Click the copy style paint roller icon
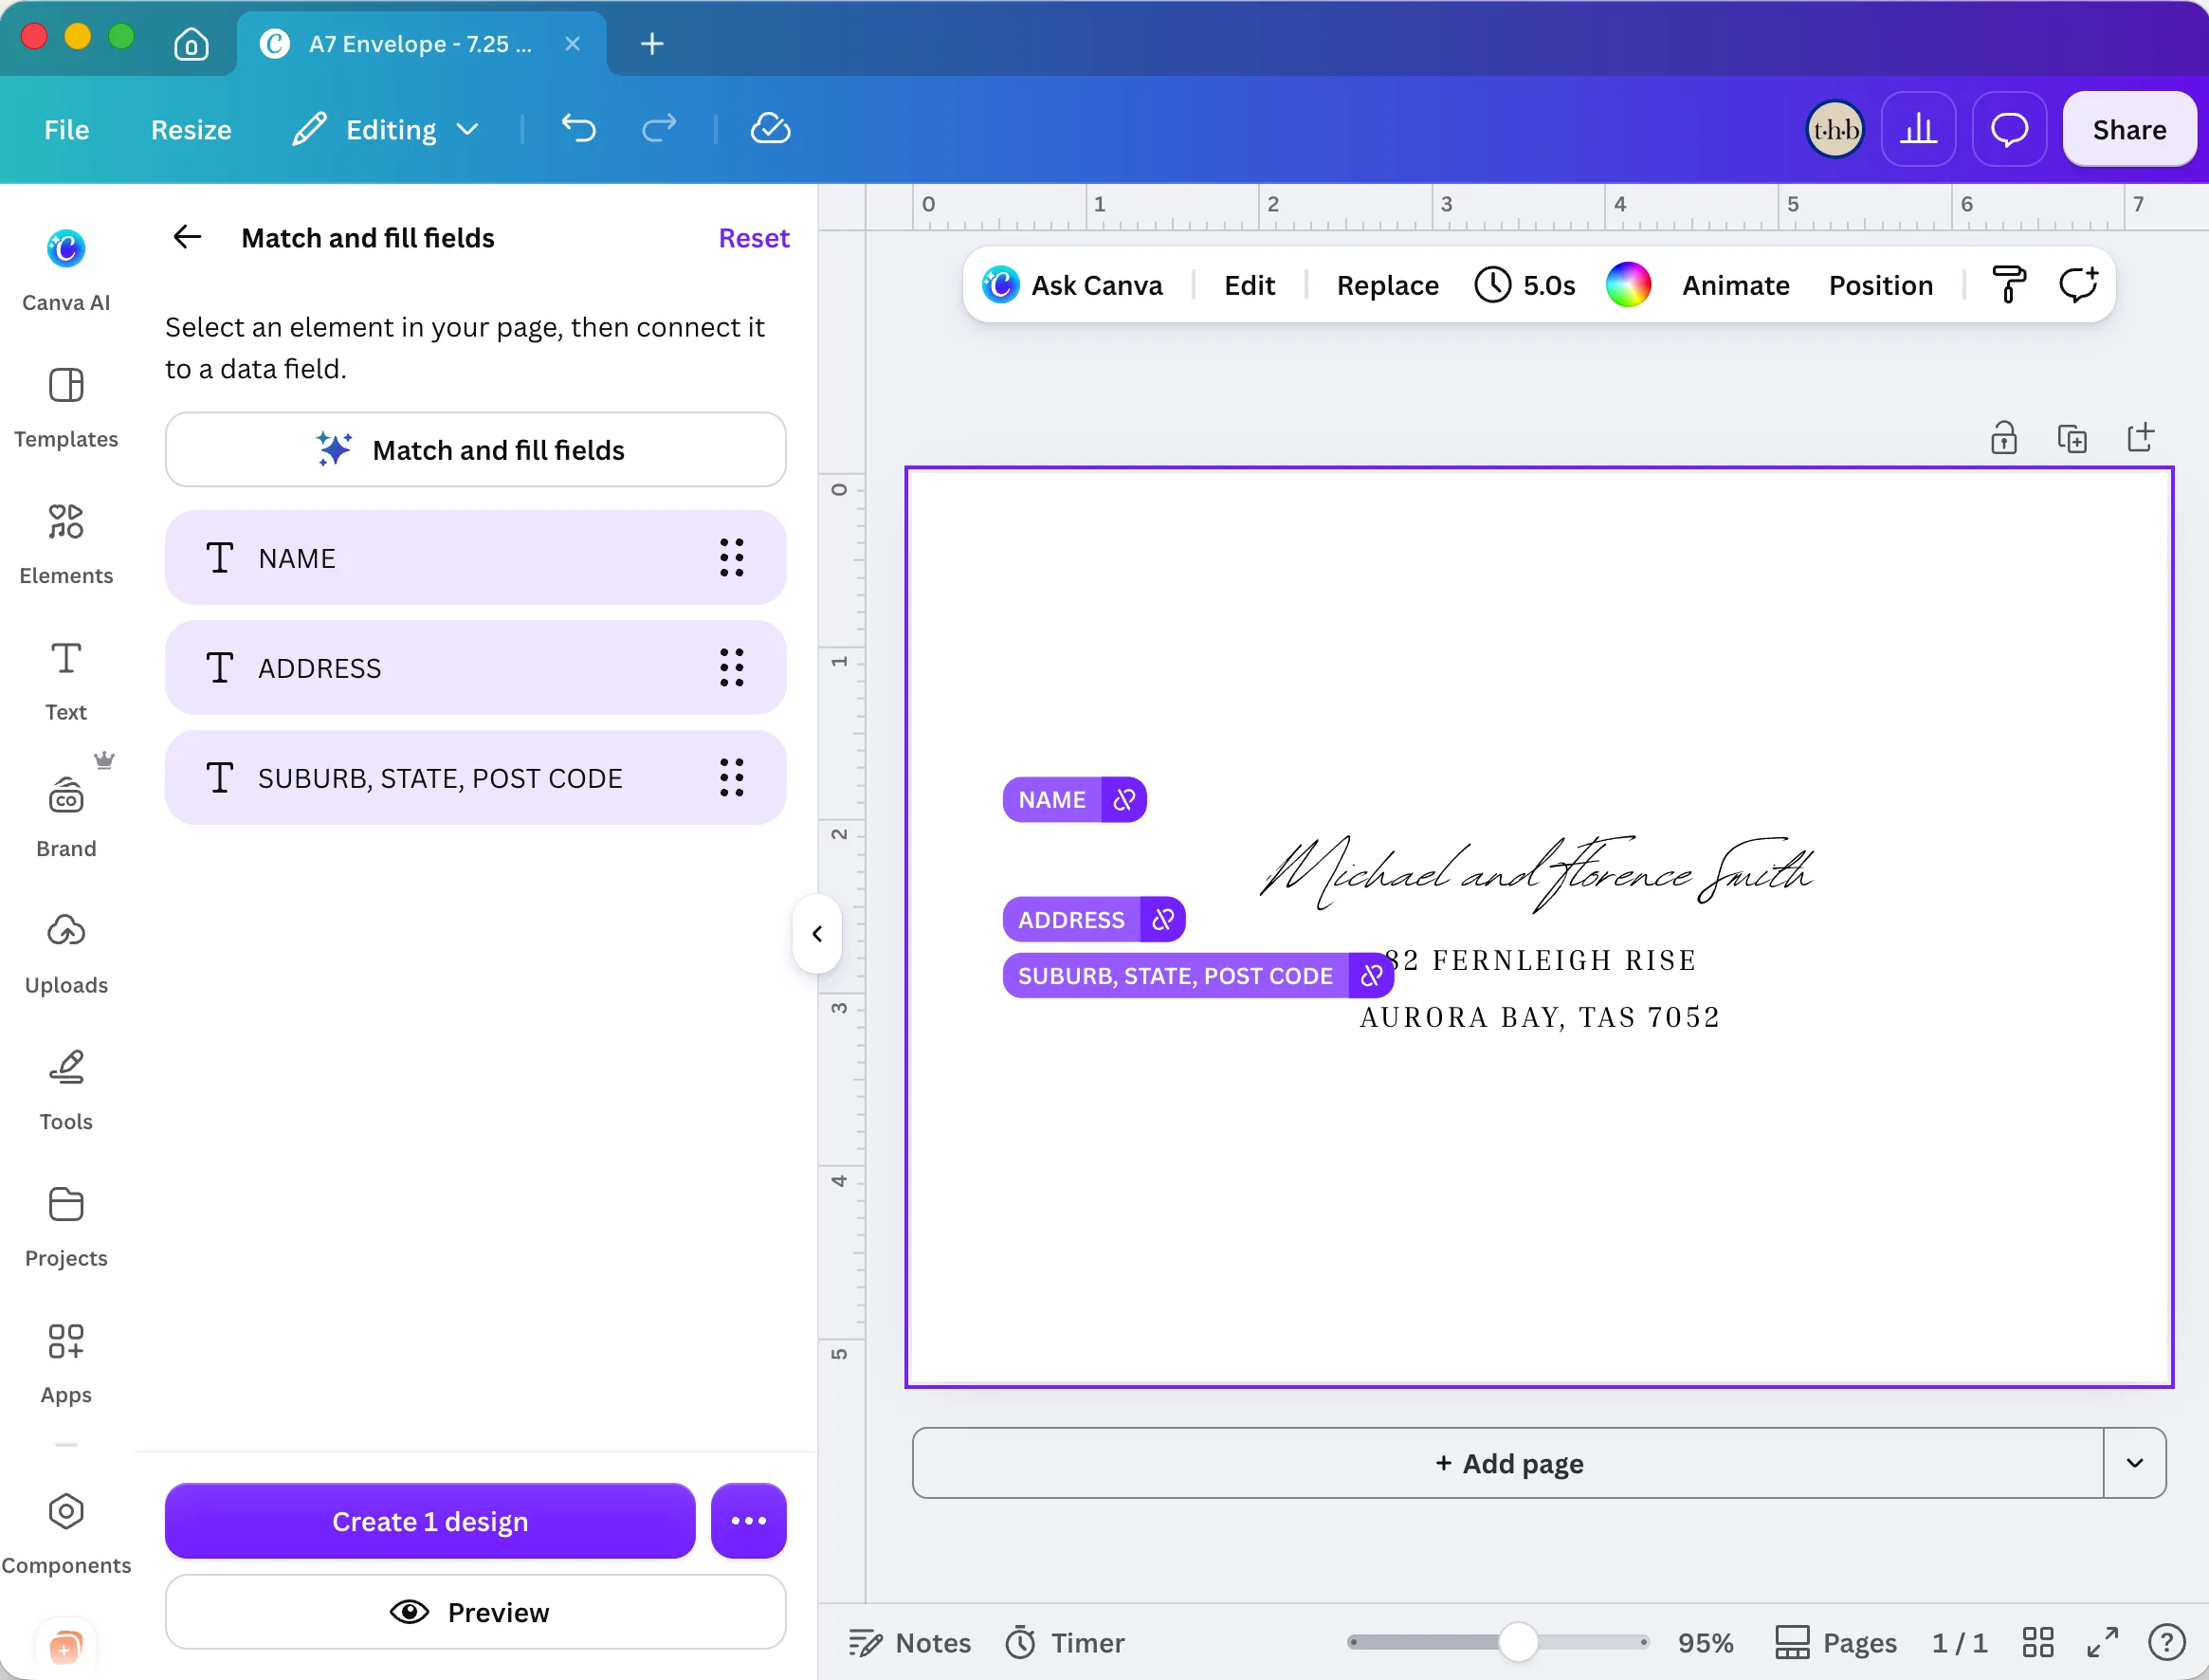 (x=2009, y=285)
